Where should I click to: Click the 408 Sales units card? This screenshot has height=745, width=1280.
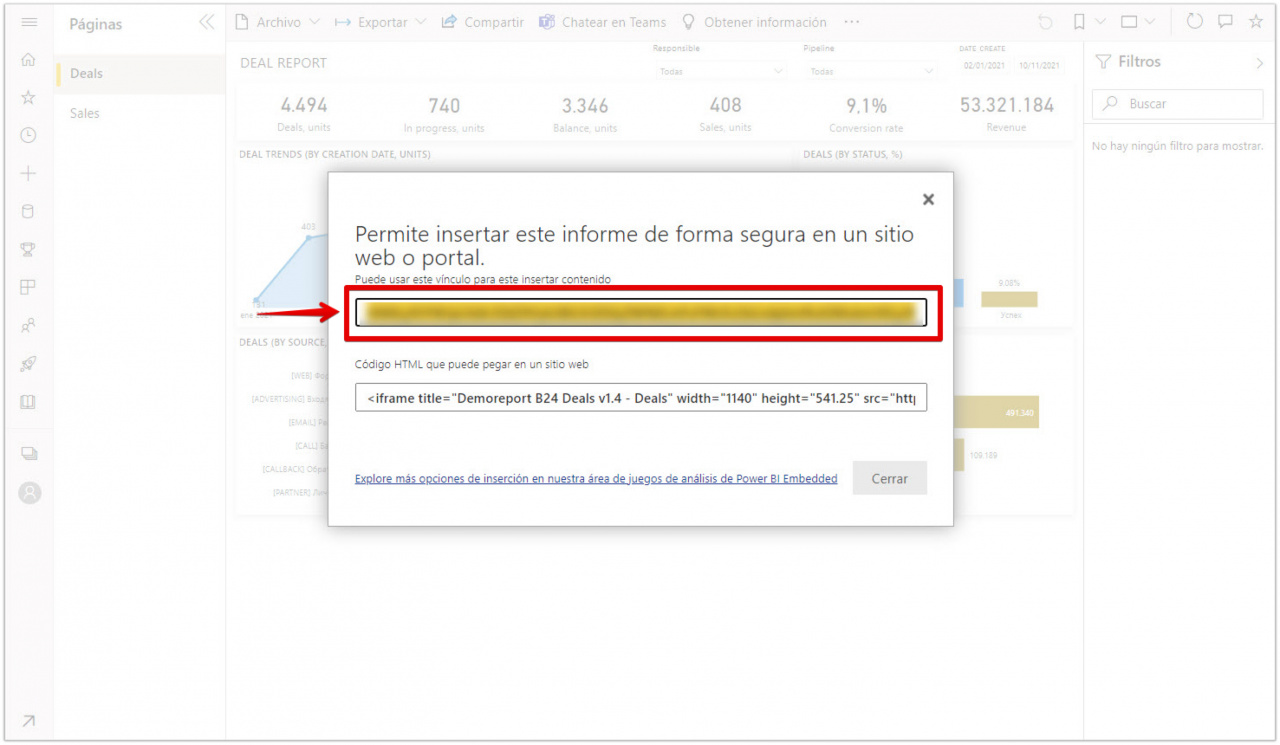coord(725,114)
